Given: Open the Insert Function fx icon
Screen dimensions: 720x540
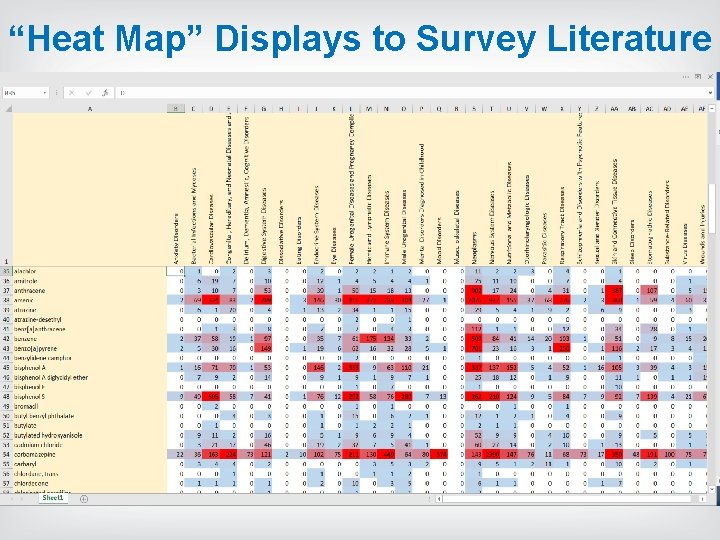Looking at the screenshot, I should pyautogui.click(x=105, y=93).
